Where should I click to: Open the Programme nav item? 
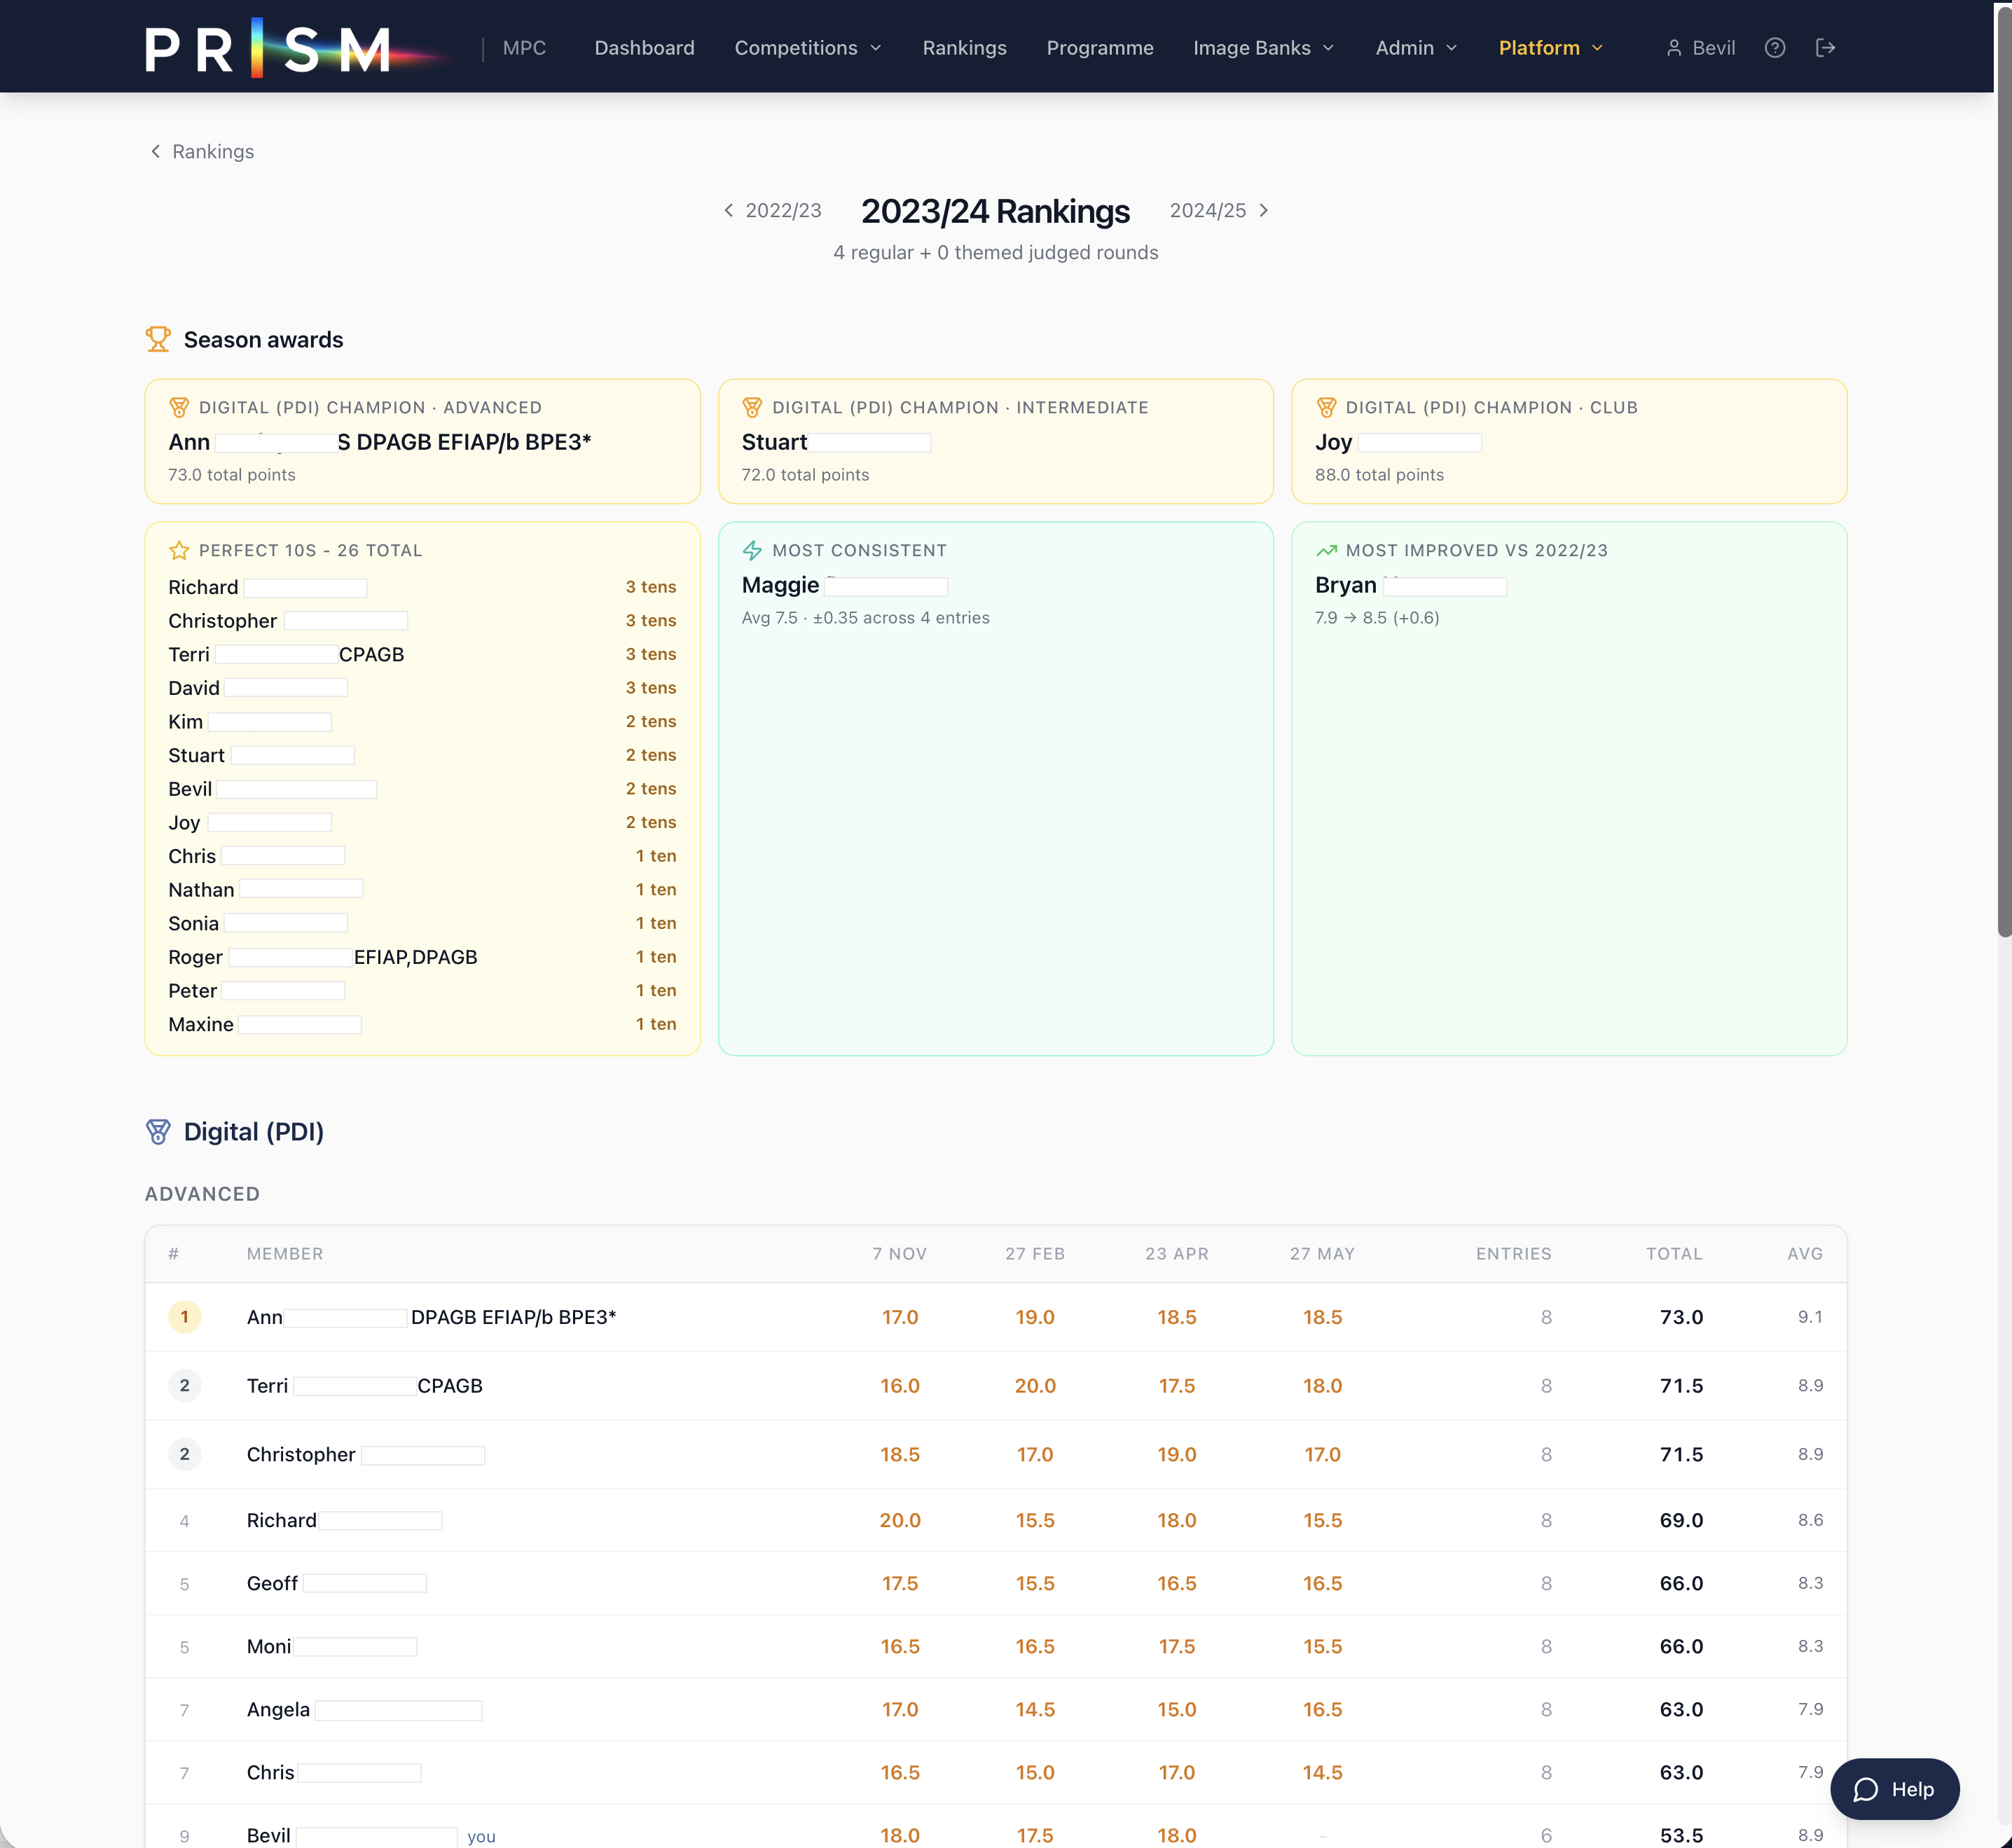[x=1100, y=48]
